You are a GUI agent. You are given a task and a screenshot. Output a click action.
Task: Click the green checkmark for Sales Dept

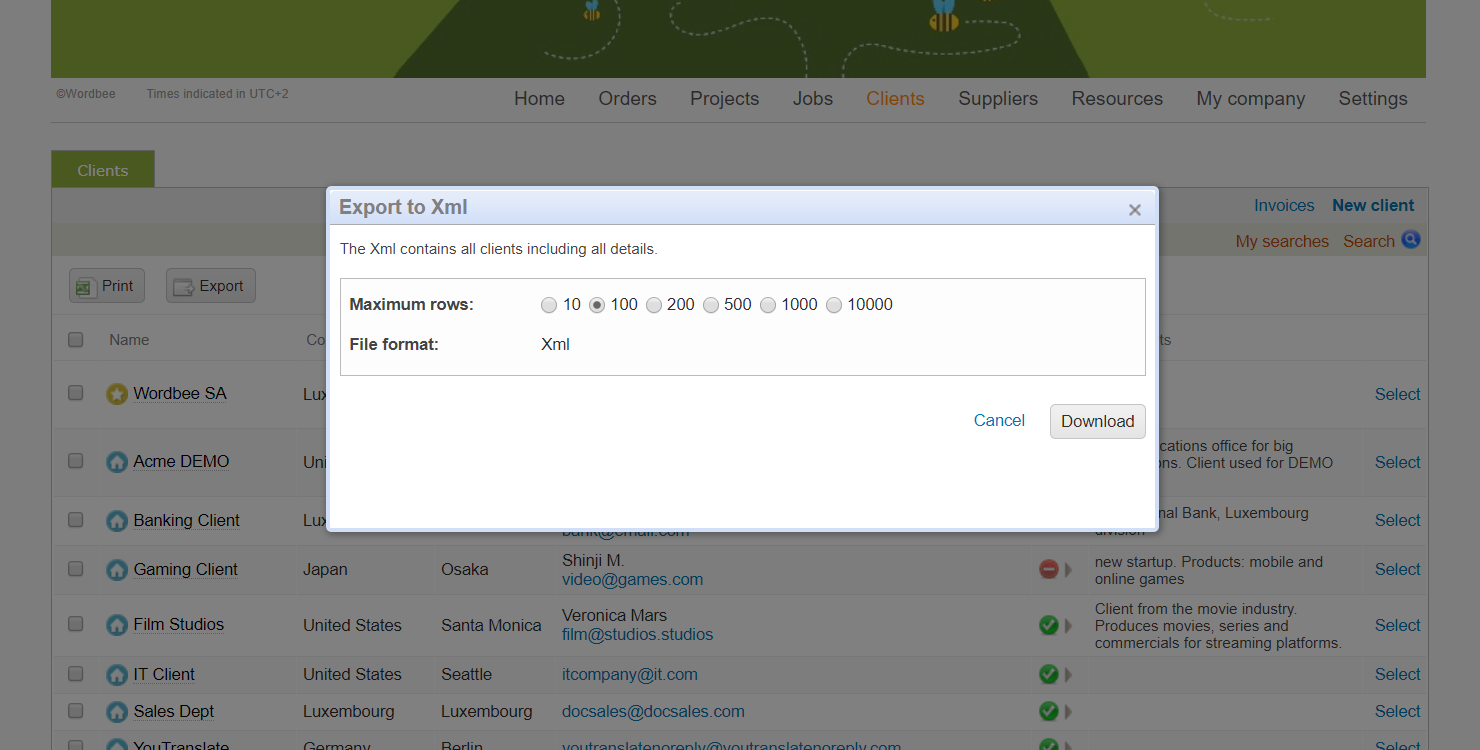(x=1048, y=711)
